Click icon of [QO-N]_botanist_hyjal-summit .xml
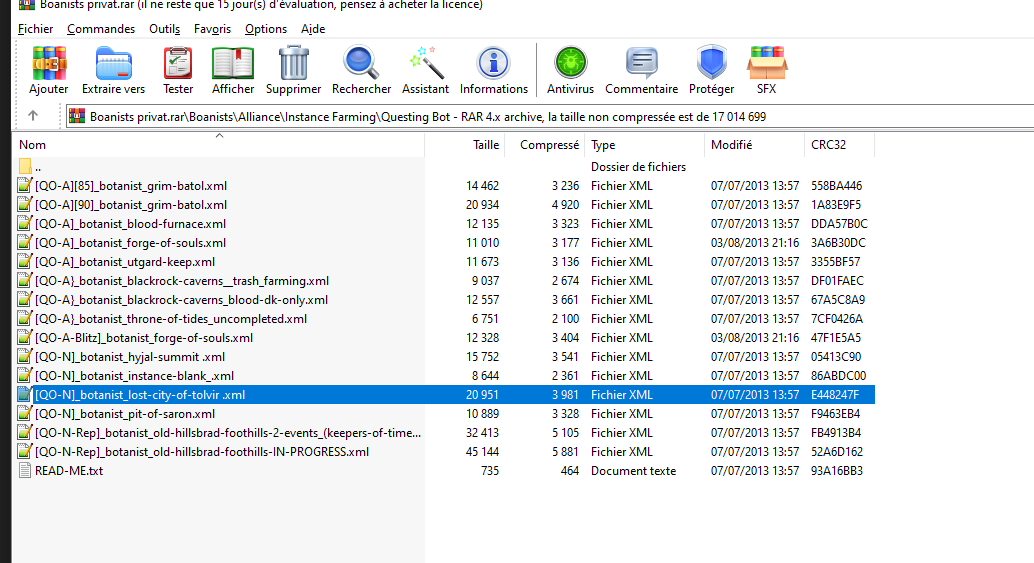The image size is (1034, 563). [x=25, y=357]
